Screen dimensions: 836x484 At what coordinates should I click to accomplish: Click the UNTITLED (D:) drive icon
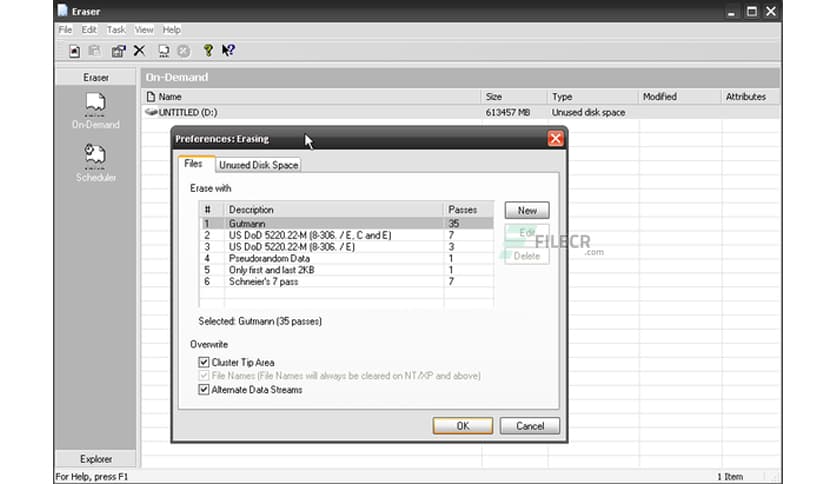point(151,112)
